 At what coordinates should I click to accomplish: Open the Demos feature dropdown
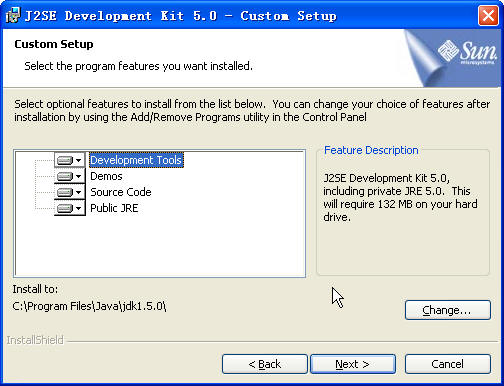70,176
